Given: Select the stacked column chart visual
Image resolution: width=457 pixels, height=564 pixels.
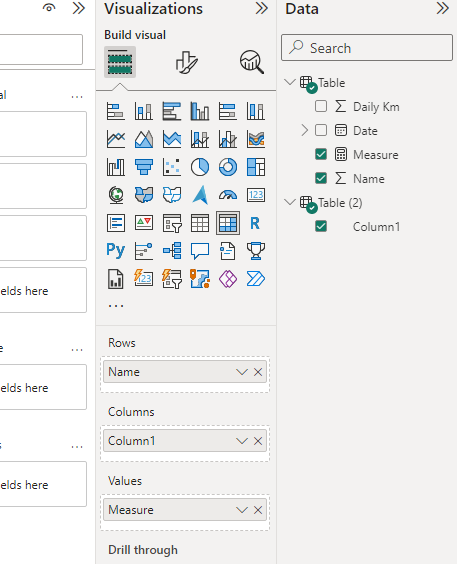Looking at the screenshot, I should click(x=144, y=111).
